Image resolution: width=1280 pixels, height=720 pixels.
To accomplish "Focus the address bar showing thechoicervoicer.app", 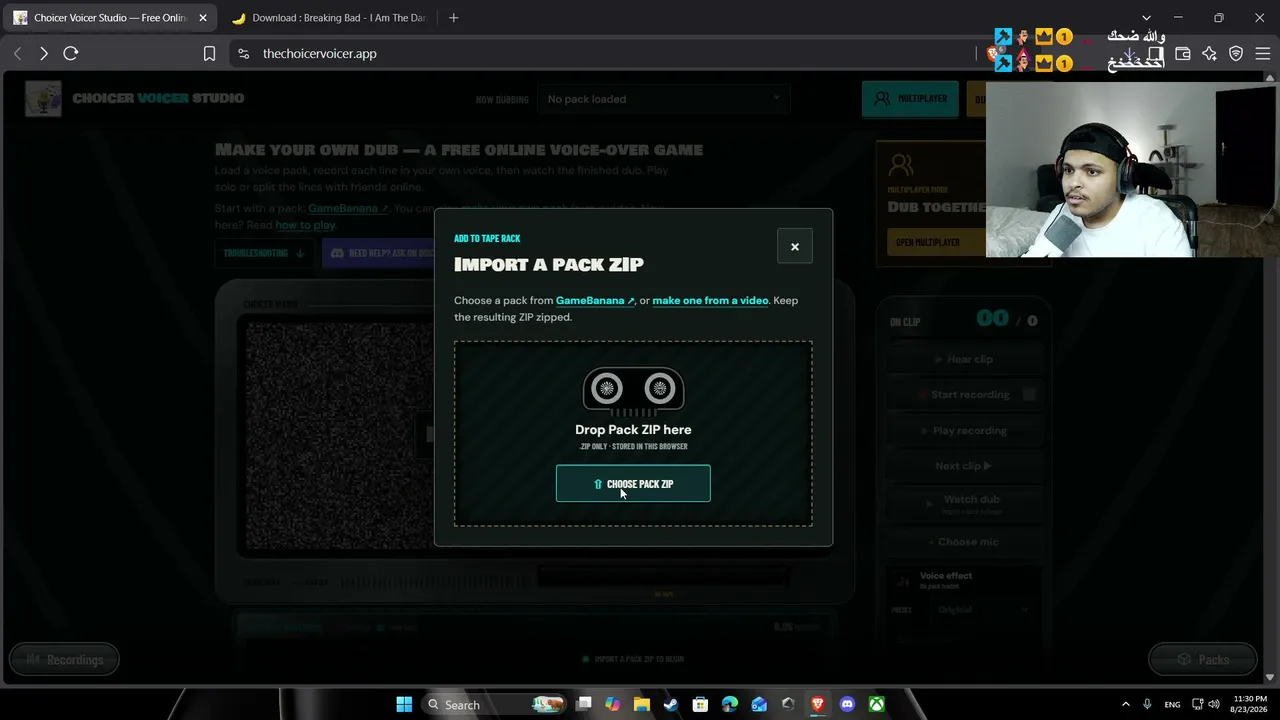I will (600, 54).
